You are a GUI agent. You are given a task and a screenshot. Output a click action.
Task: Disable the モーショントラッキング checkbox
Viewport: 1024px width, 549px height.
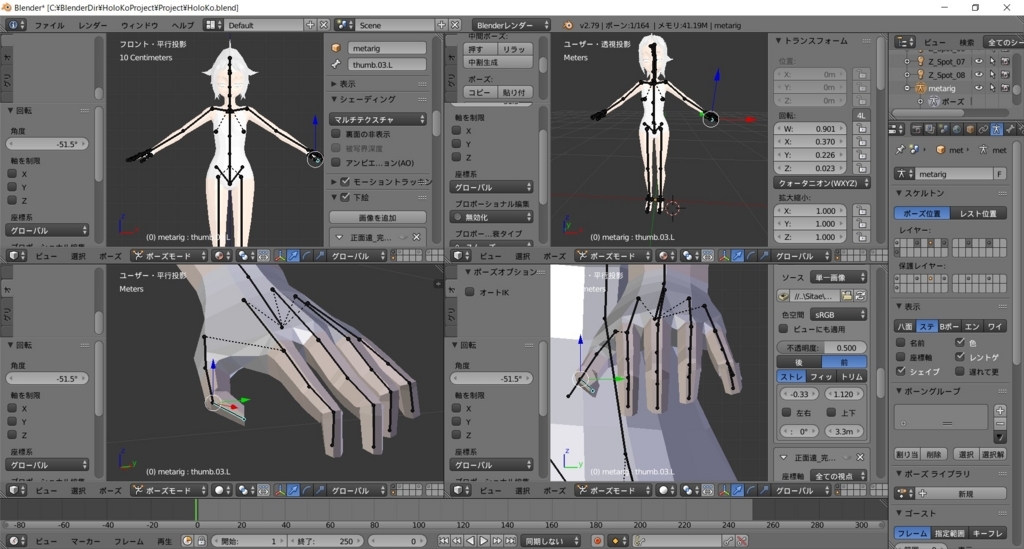pos(345,181)
